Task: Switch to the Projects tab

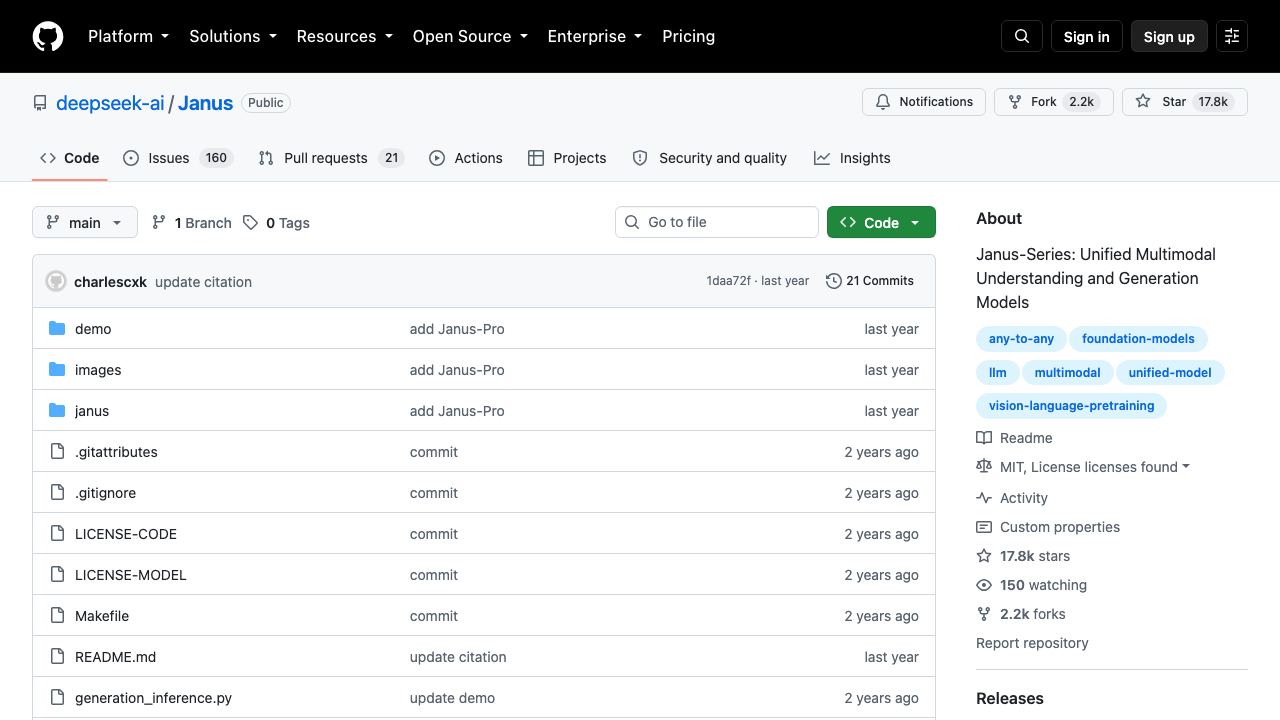Action: (x=567, y=158)
